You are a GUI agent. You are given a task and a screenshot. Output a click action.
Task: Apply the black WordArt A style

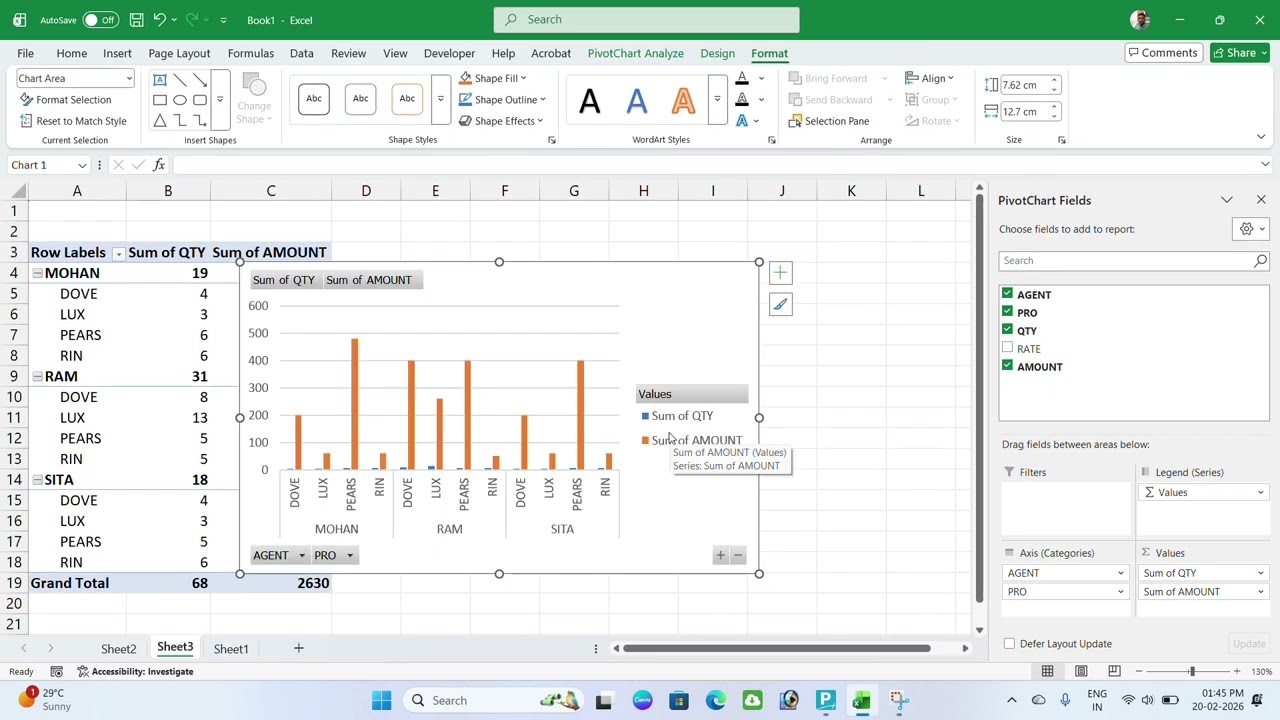[x=590, y=99]
